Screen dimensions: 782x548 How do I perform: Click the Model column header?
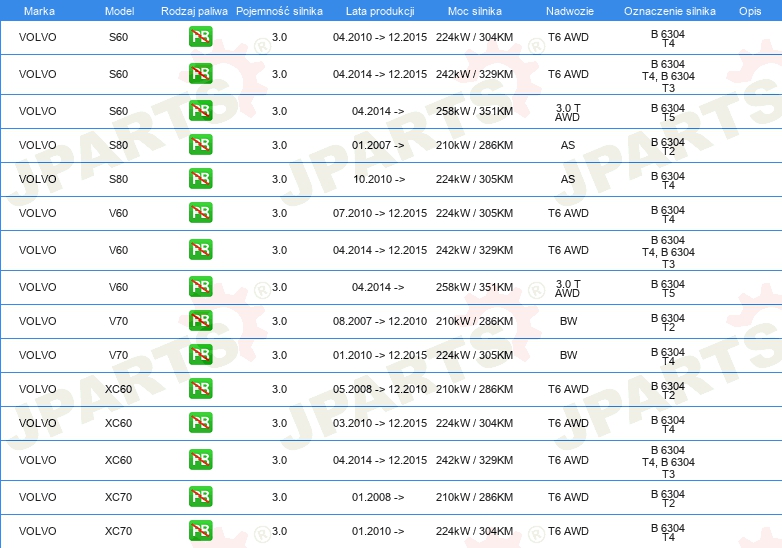[x=119, y=11]
